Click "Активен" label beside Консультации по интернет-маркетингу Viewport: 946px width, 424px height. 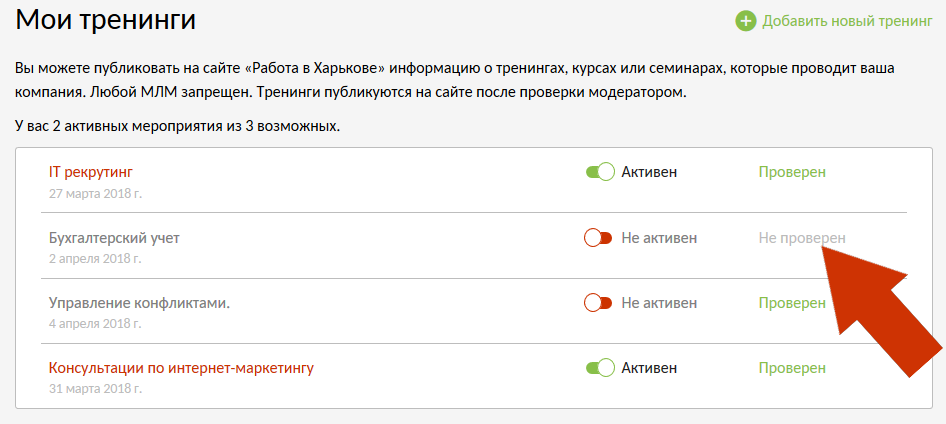click(649, 368)
